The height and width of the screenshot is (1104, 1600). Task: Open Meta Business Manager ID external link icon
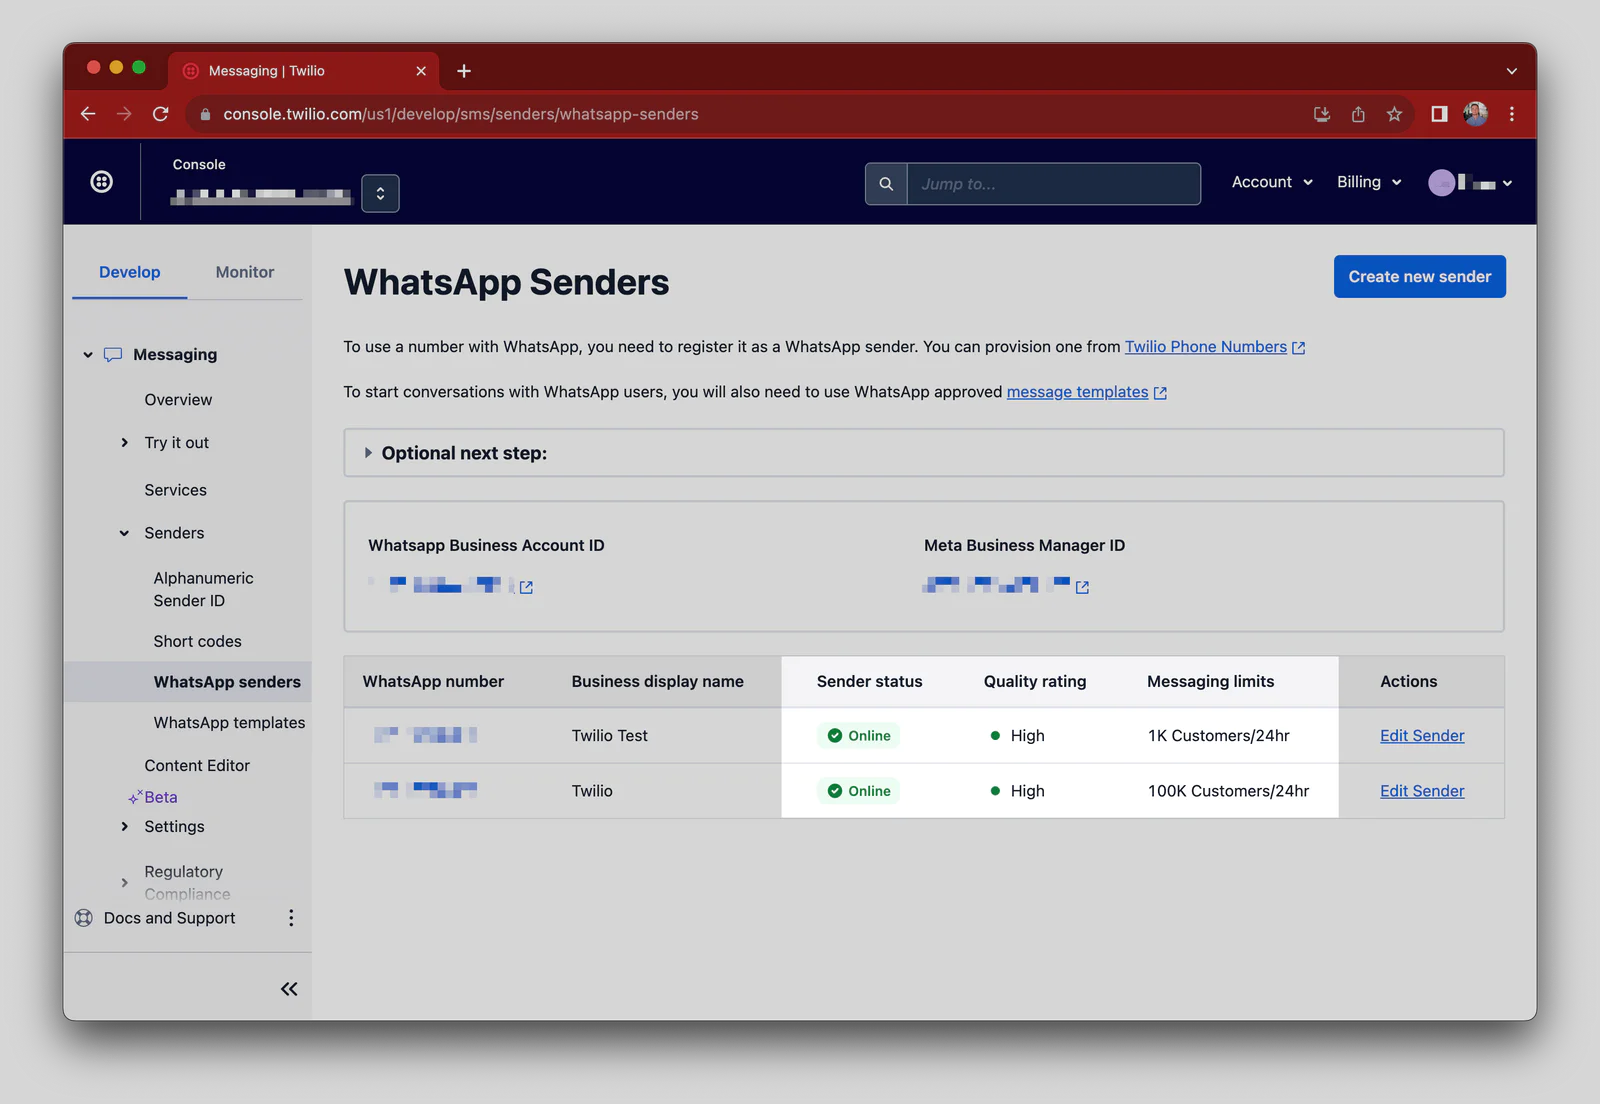(1082, 588)
